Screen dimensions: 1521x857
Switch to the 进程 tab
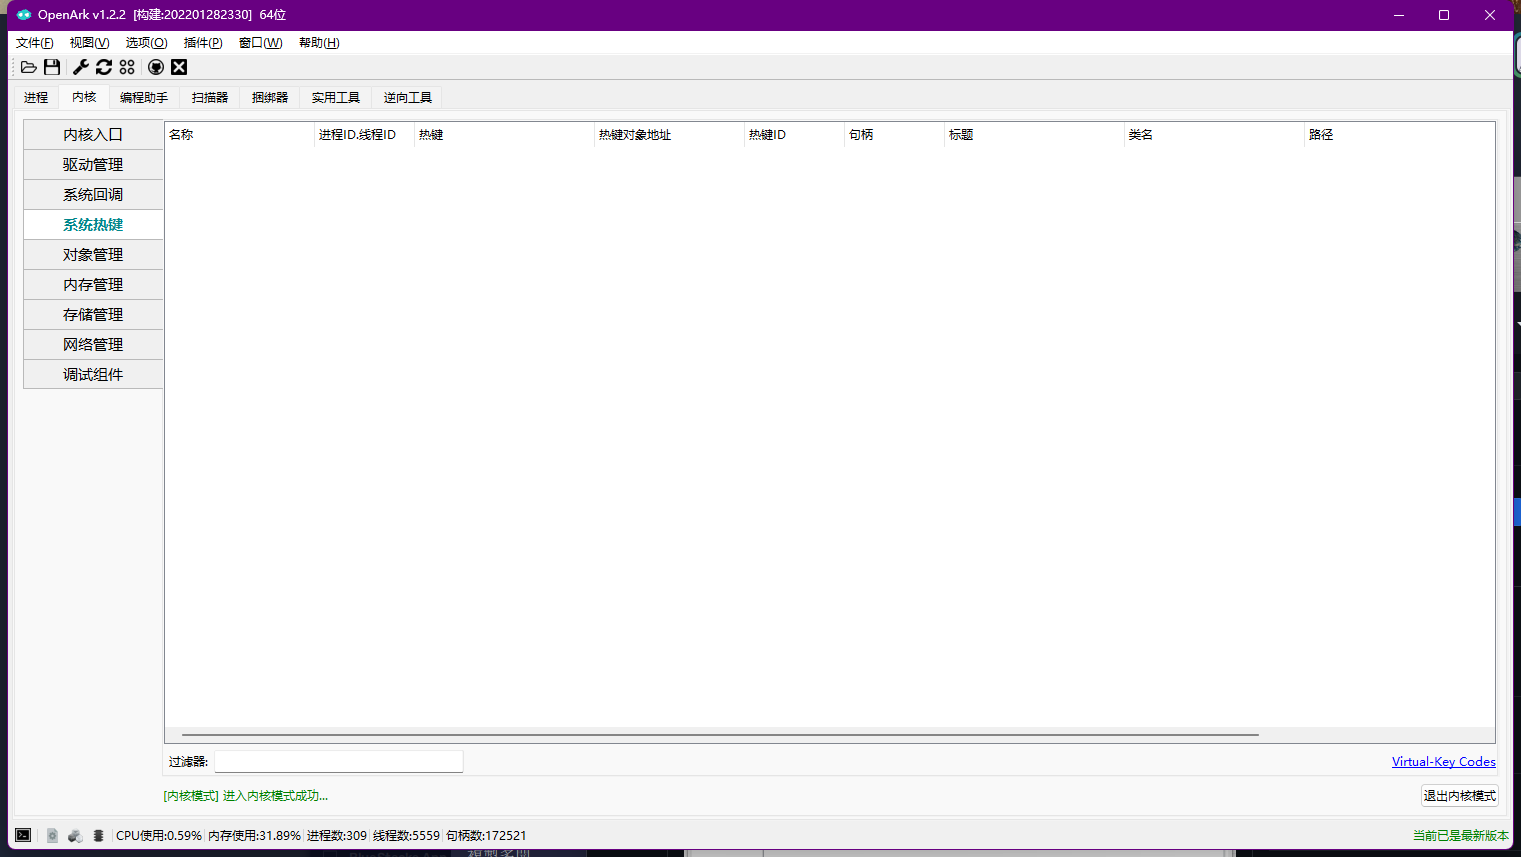36,97
